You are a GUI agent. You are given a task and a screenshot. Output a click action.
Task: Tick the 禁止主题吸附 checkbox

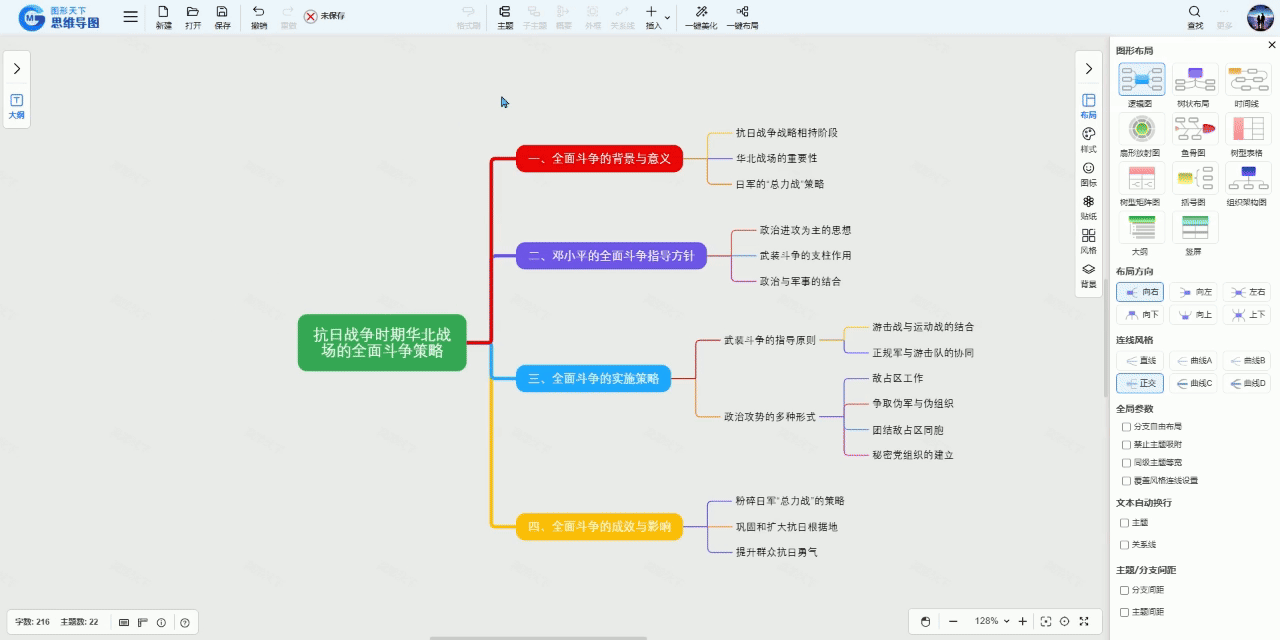tap(1127, 445)
